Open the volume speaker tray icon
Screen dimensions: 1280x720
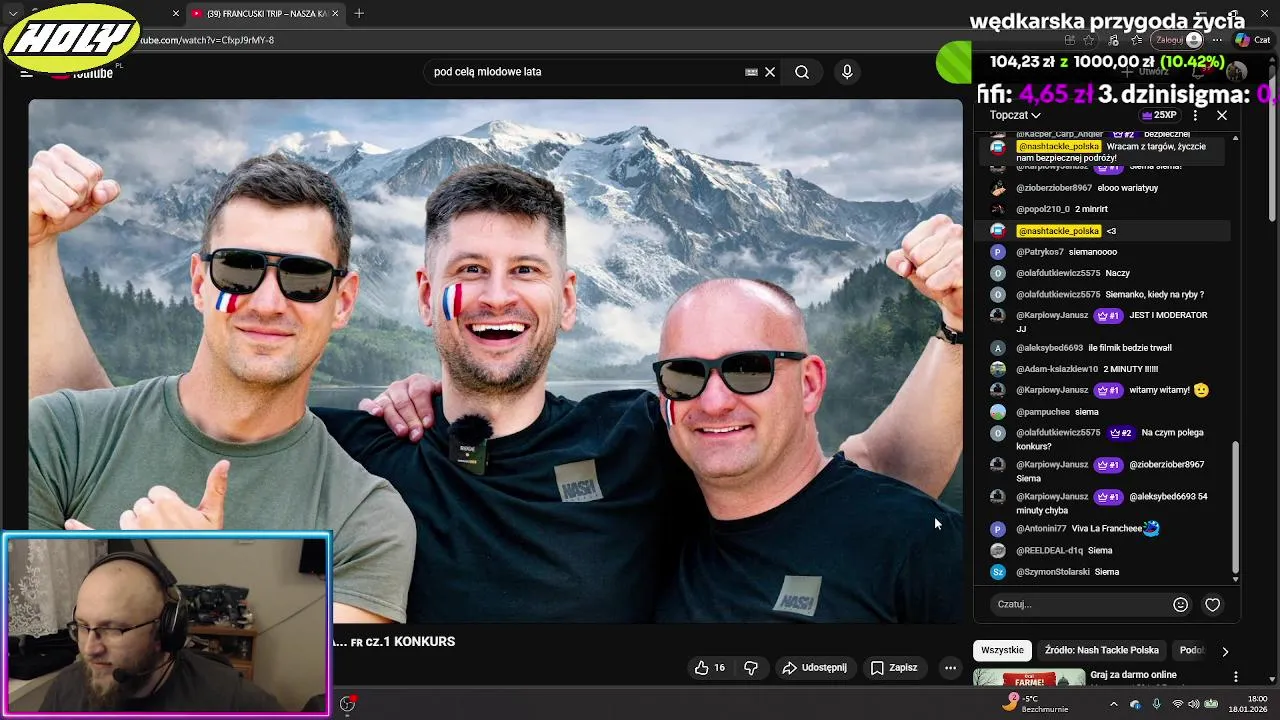coord(1194,704)
